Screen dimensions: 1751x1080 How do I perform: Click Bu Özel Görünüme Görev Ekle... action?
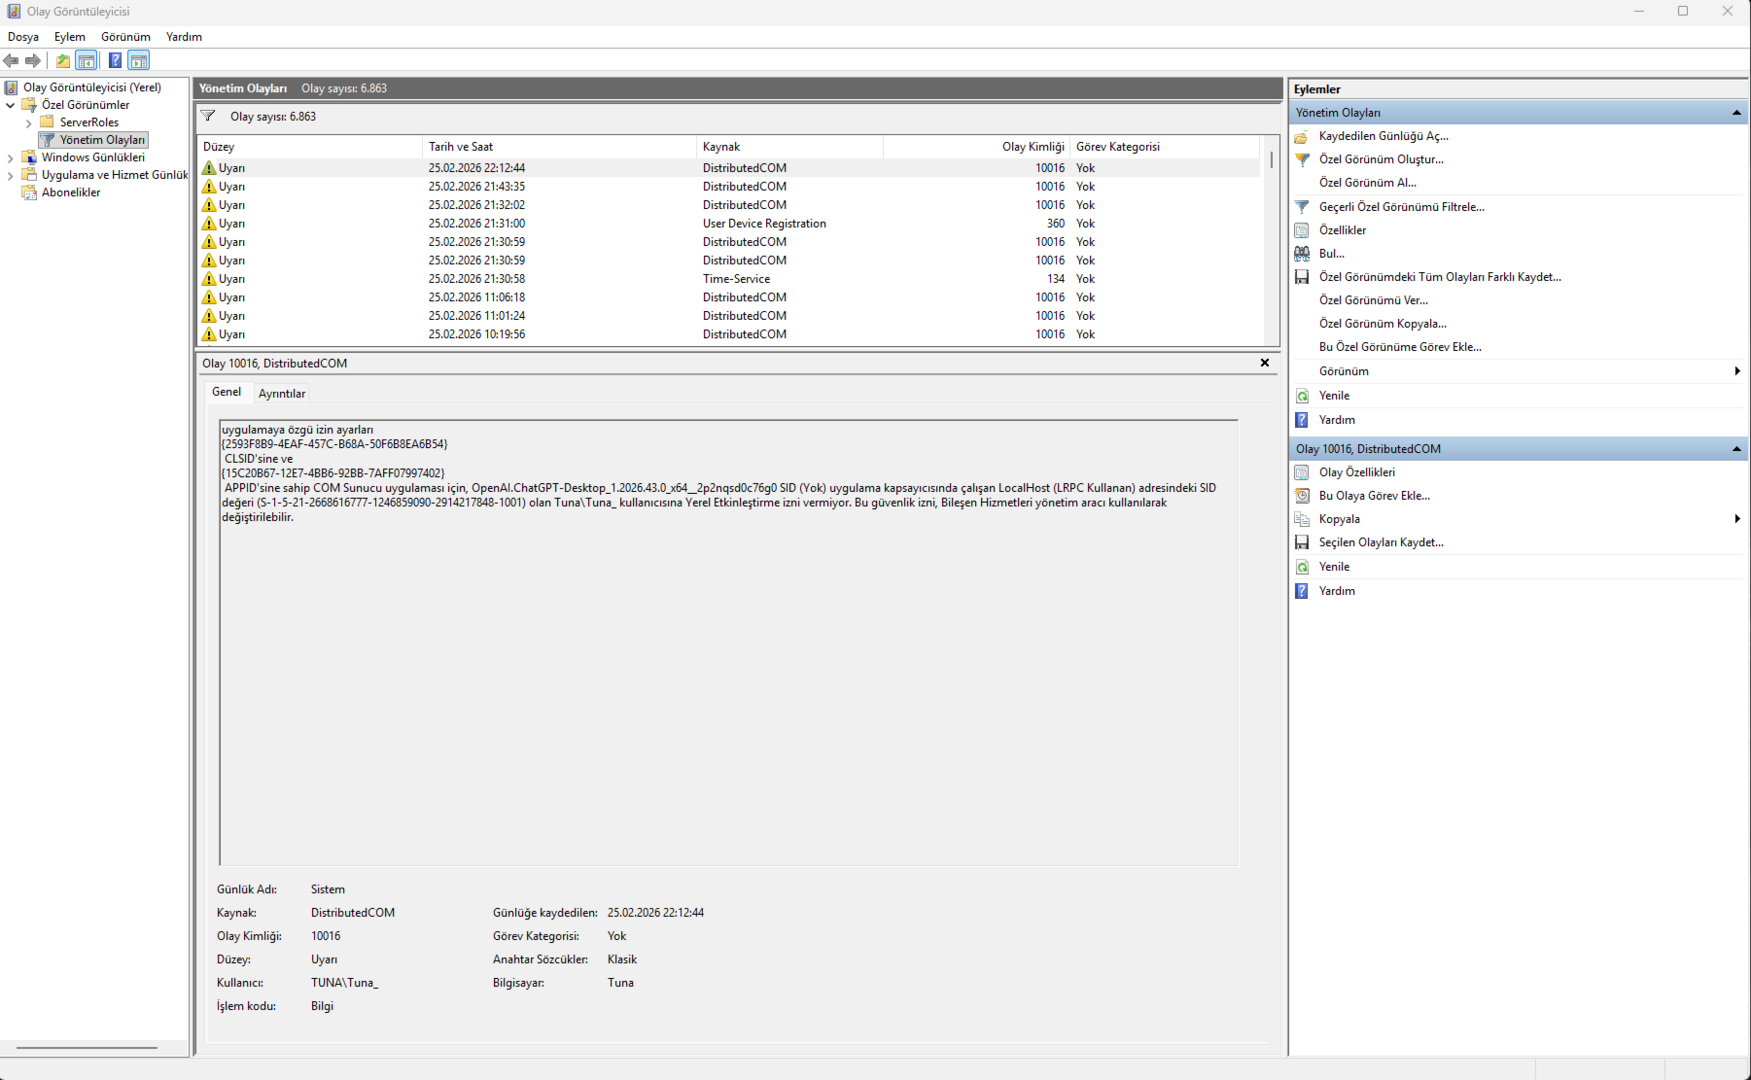click(1400, 347)
